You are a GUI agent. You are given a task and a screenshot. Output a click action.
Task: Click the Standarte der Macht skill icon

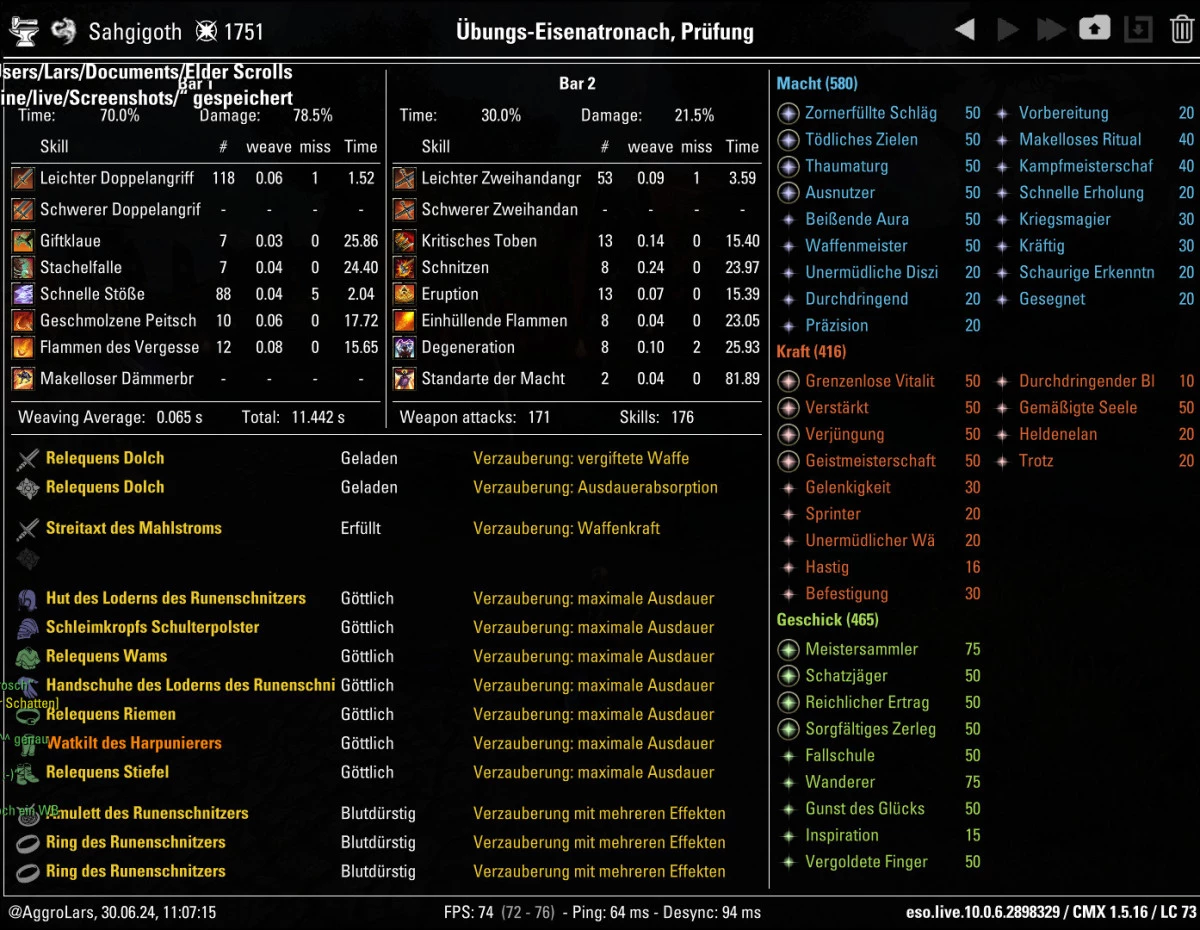click(x=404, y=379)
